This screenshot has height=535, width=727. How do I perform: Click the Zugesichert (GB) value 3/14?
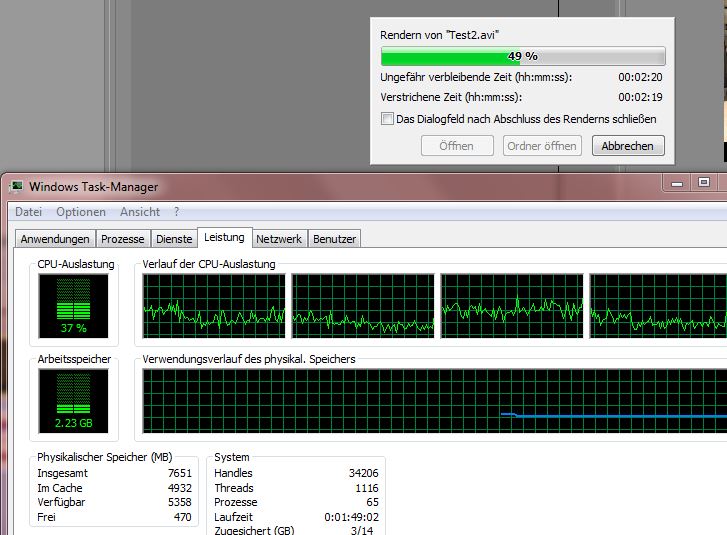tap(362, 530)
